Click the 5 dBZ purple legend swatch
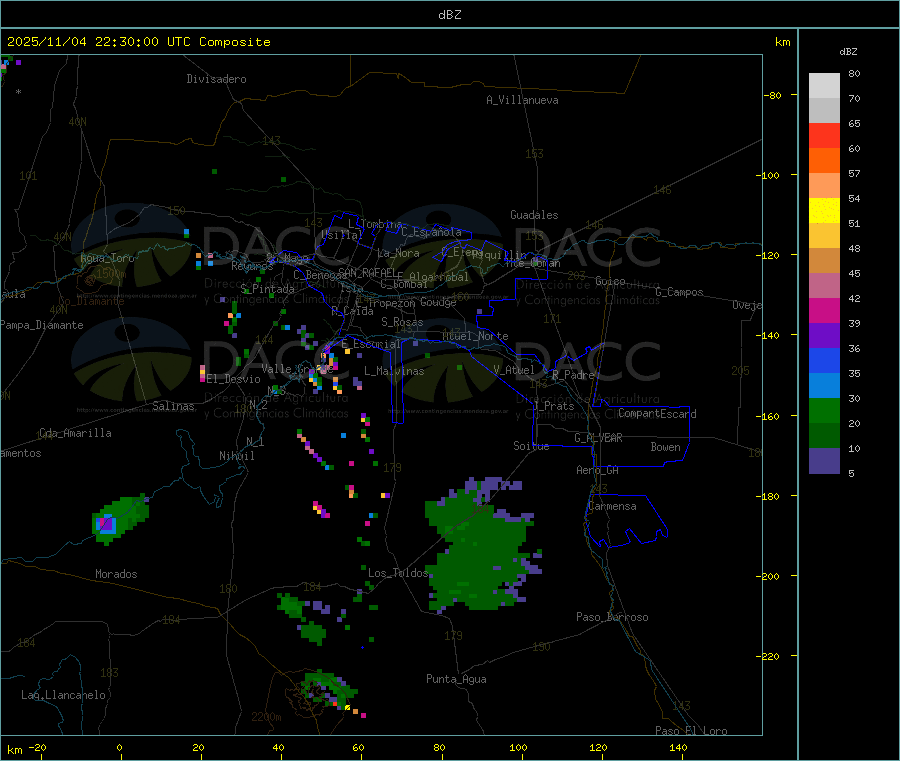The width and height of the screenshot is (900, 761). (x=824, y=461)
